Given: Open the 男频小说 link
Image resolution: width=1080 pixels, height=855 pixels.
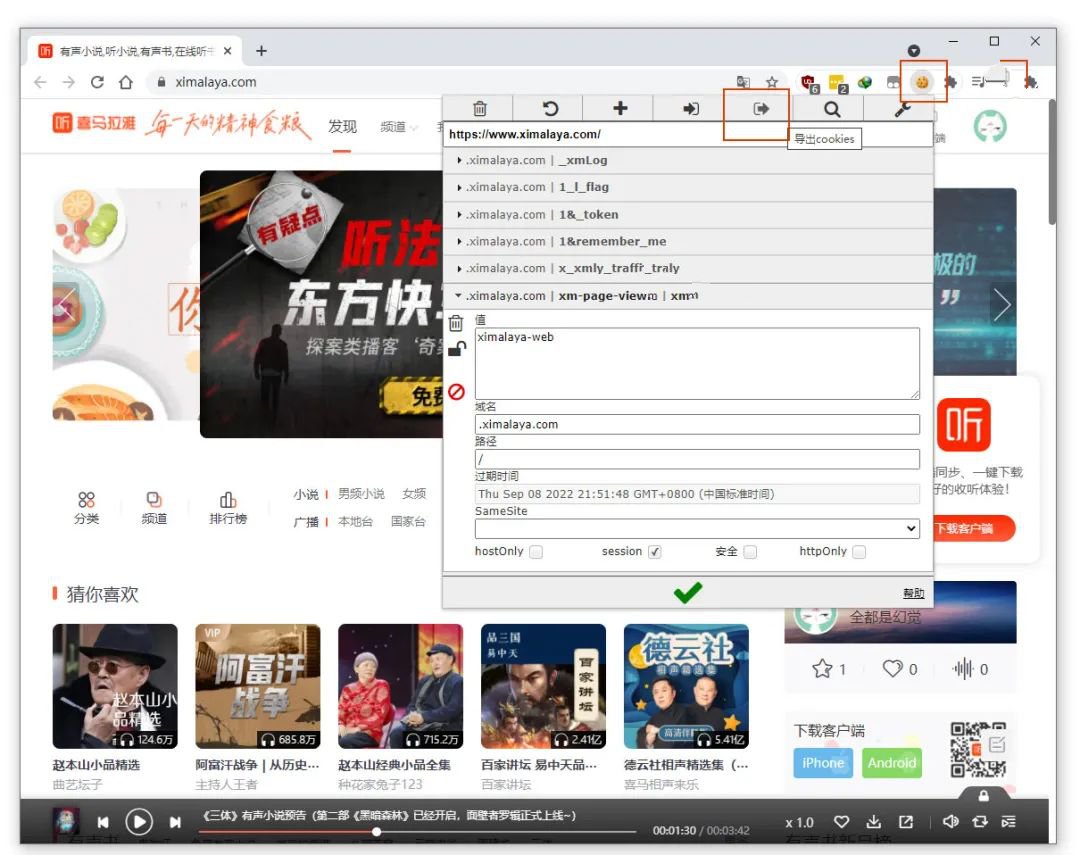Looking at the screenshot, I should pyautogui.click(x=361, y=494).
